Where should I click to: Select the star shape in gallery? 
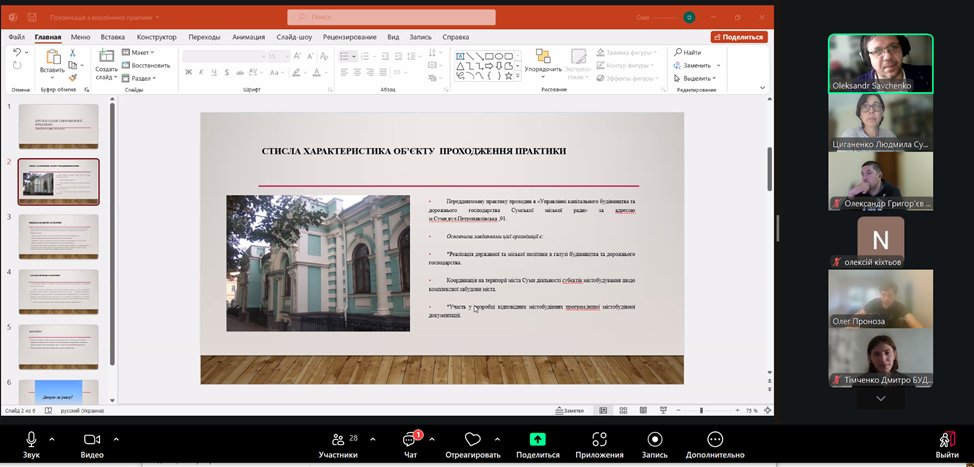(508, 76)
